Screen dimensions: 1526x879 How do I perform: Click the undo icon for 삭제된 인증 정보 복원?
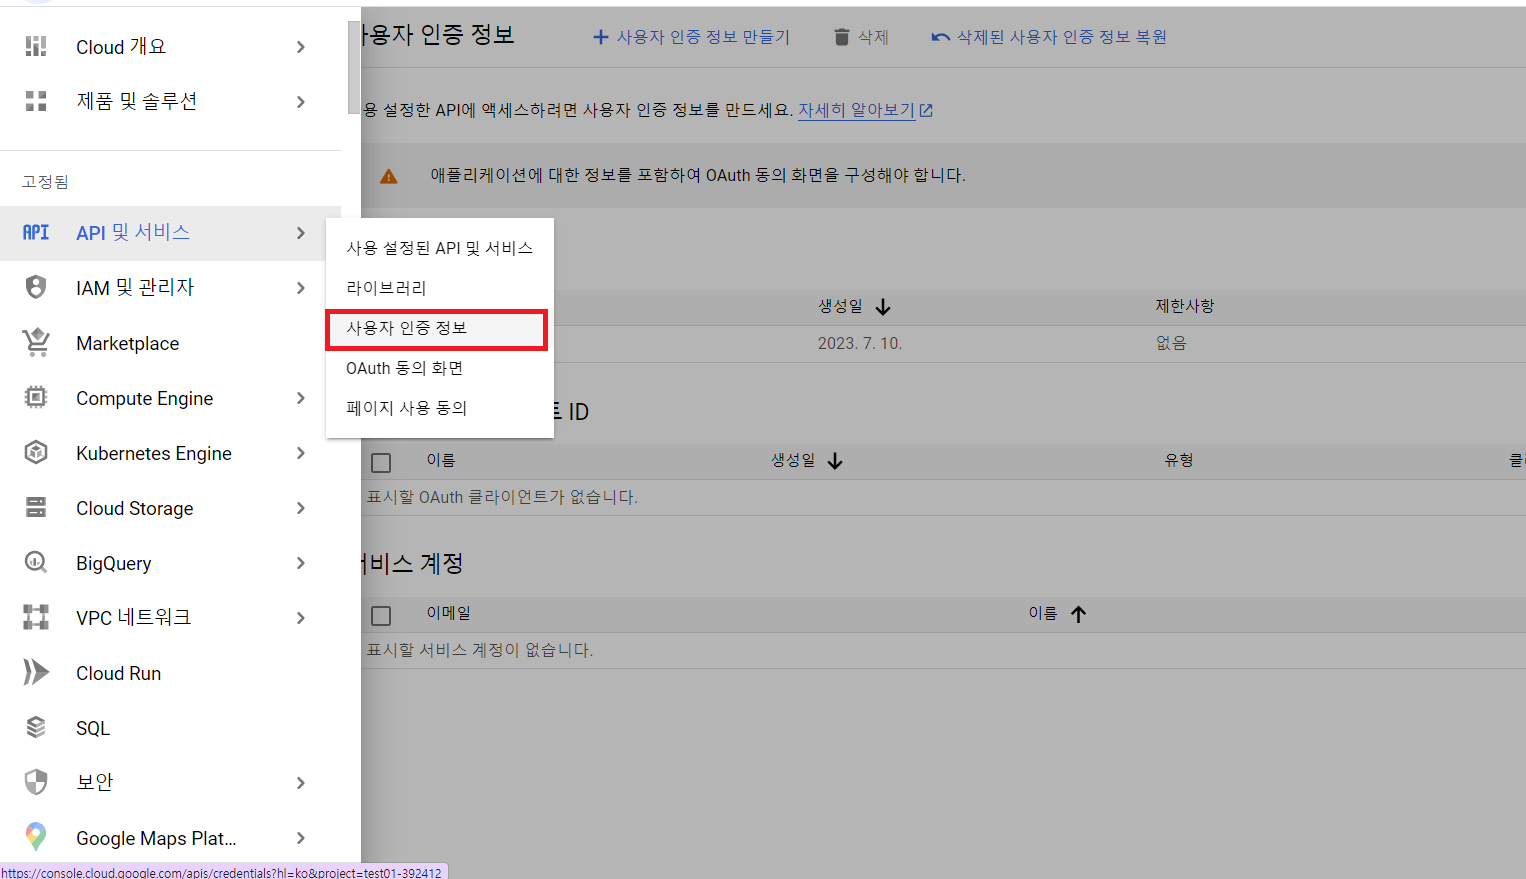(x=940, y=37)
